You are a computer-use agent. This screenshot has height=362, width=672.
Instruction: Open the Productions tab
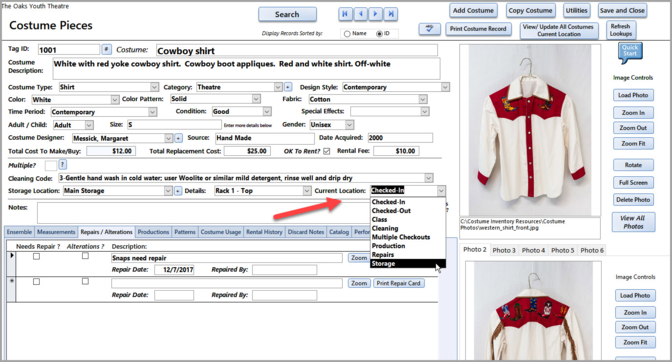pos(153,232)
